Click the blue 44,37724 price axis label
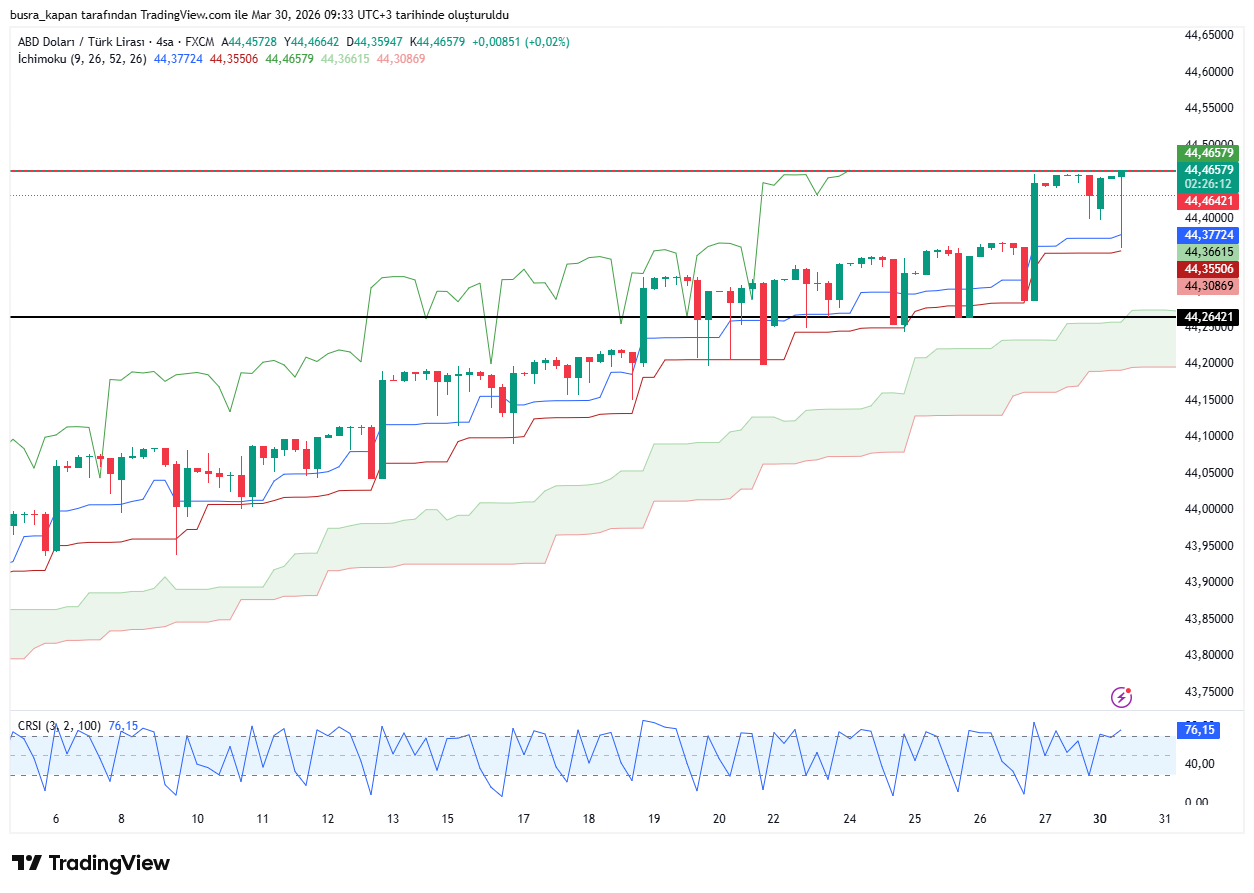Image resolution: width=1254 pixels, height=893 pixels. [1209, 235]
